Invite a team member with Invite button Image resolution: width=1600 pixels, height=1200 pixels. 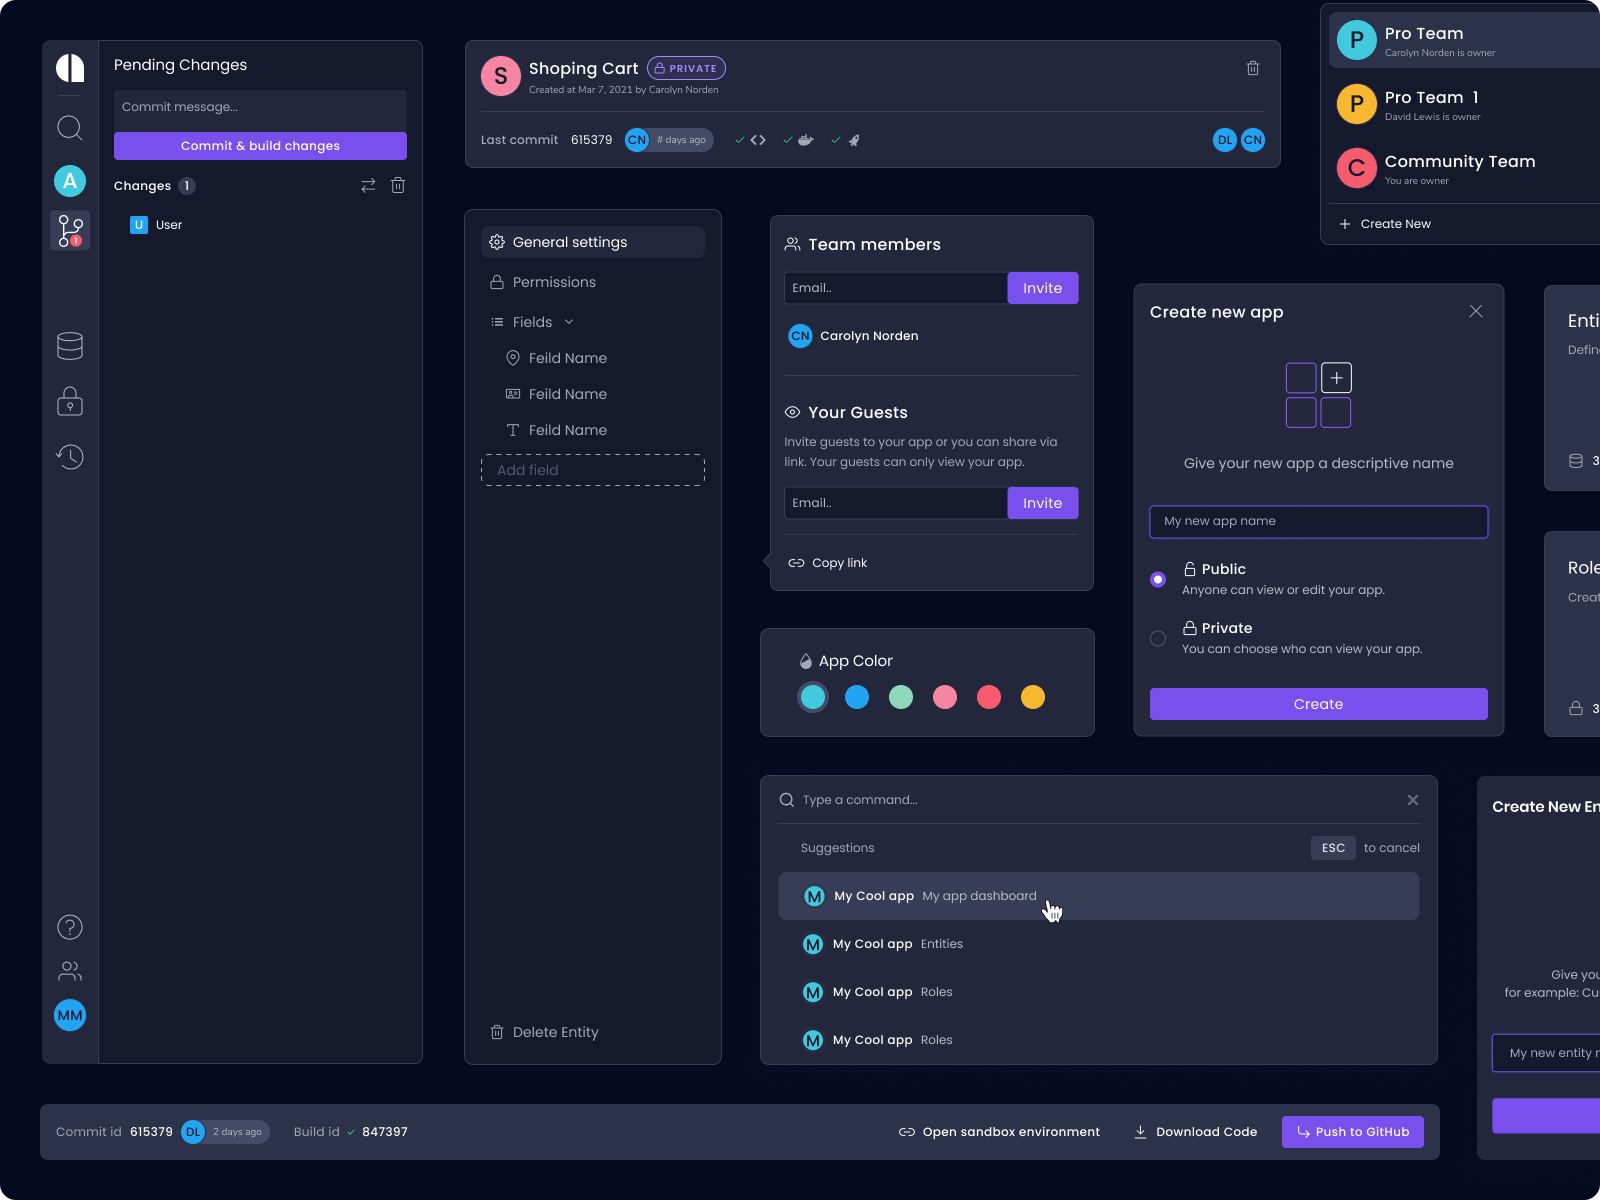point(1043,288)
